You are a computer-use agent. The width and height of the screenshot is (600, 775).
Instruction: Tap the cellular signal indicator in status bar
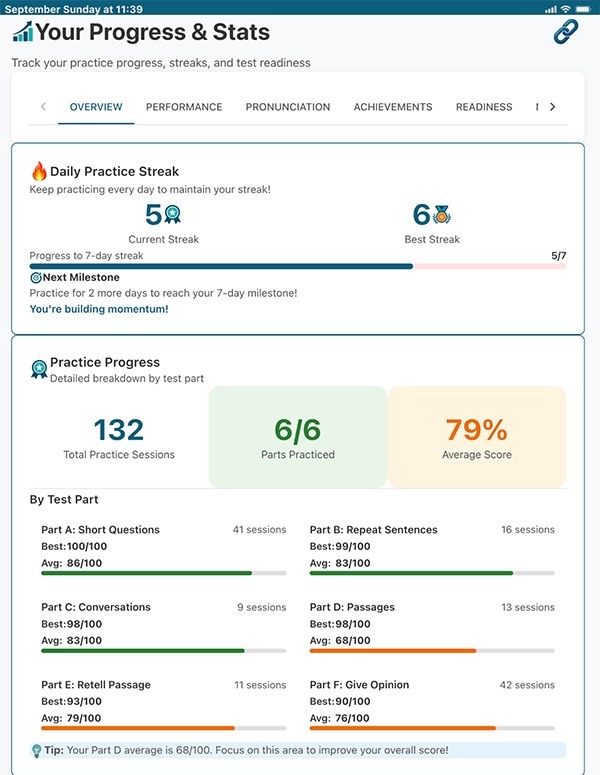pos(551,9)
